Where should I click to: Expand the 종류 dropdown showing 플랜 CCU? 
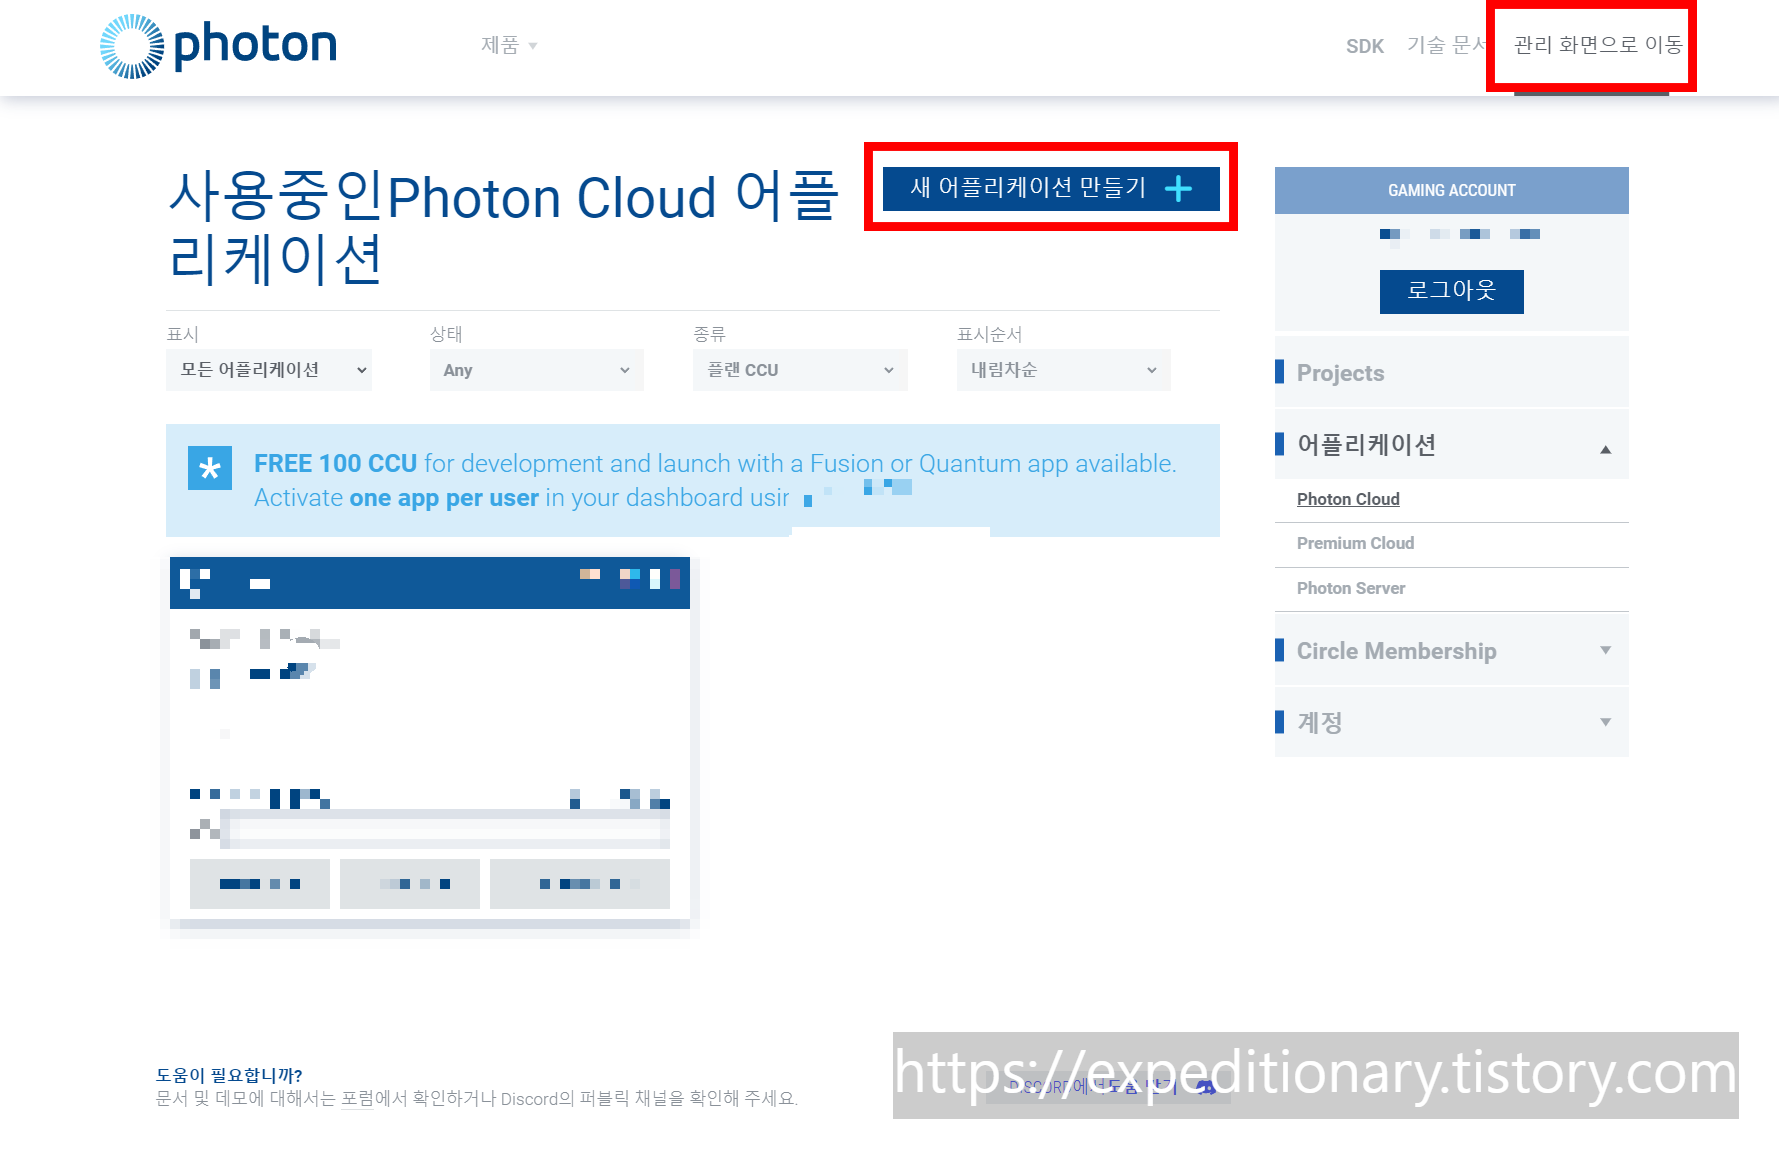coord(800,370)
